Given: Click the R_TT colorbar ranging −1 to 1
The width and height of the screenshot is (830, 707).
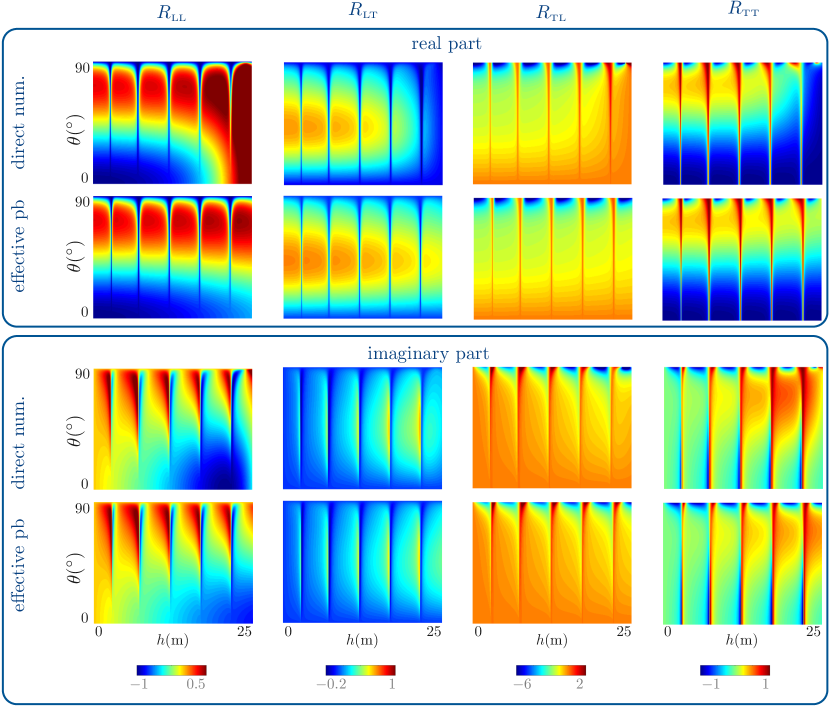Looking at the screenshot, I should (x=735, y=670).
